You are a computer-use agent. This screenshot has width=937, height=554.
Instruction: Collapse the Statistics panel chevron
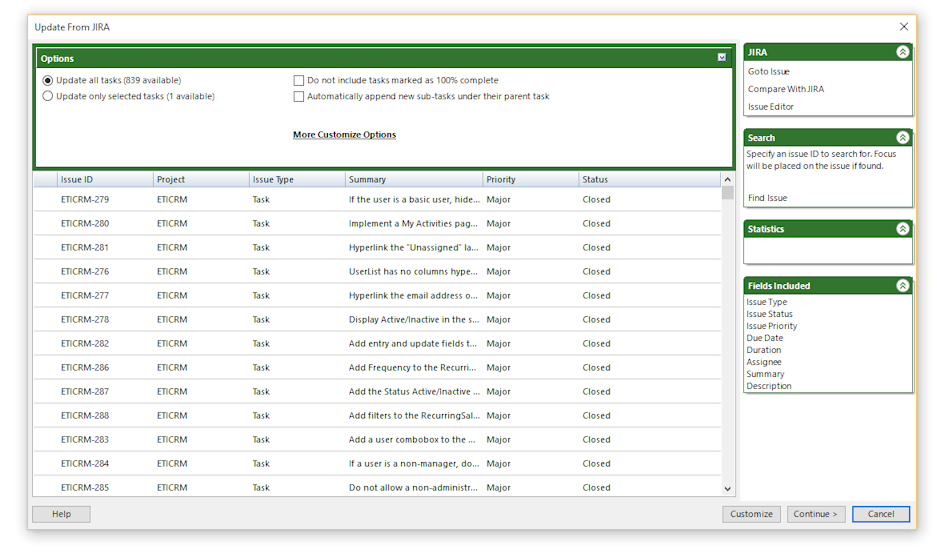click(902, 229)
